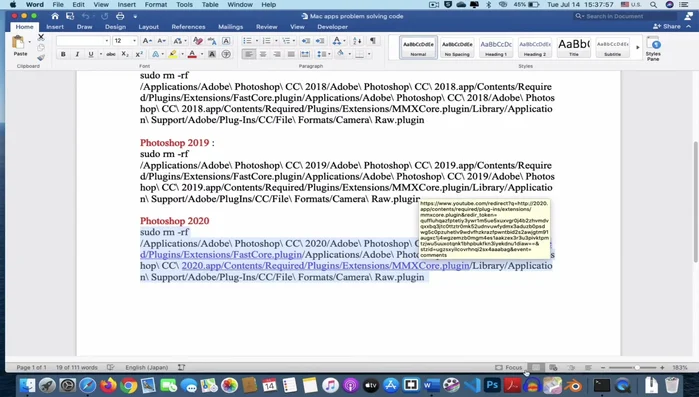
Task: Toggle italic formatting
Action: pyautogui.click(x=77, y=54)
